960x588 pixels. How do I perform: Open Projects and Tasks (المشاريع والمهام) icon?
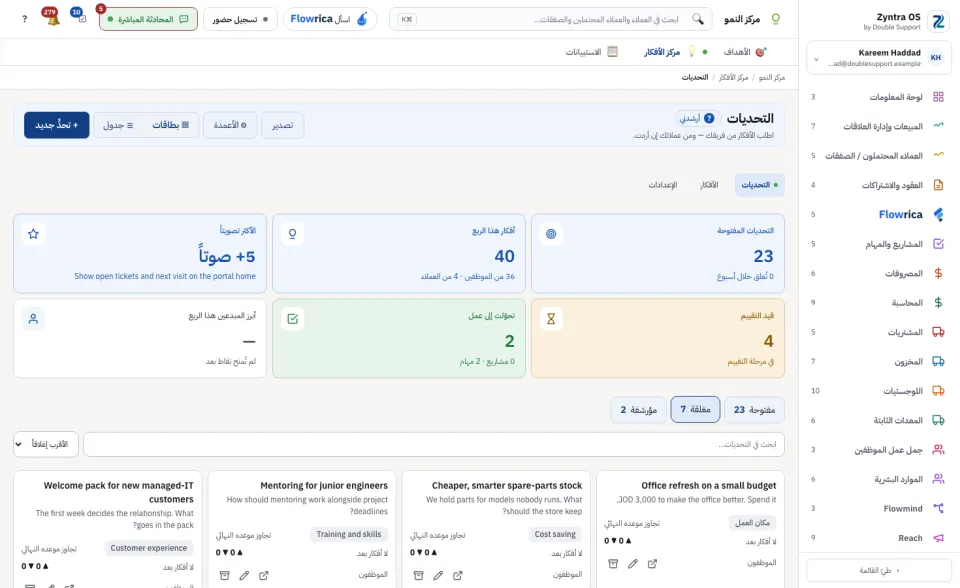click(938, 244)
